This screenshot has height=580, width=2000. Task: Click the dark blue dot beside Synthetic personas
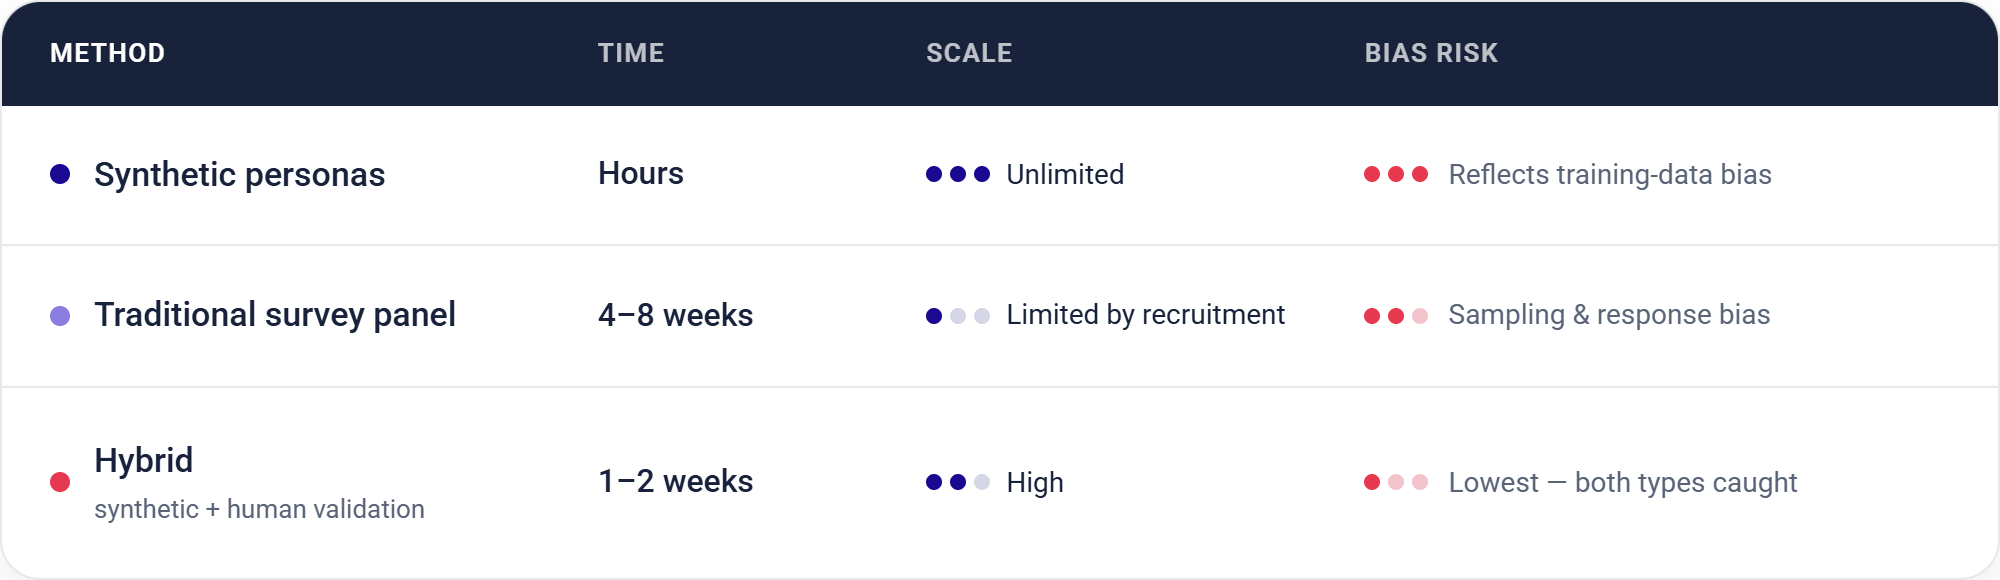(x=60, y=174)
